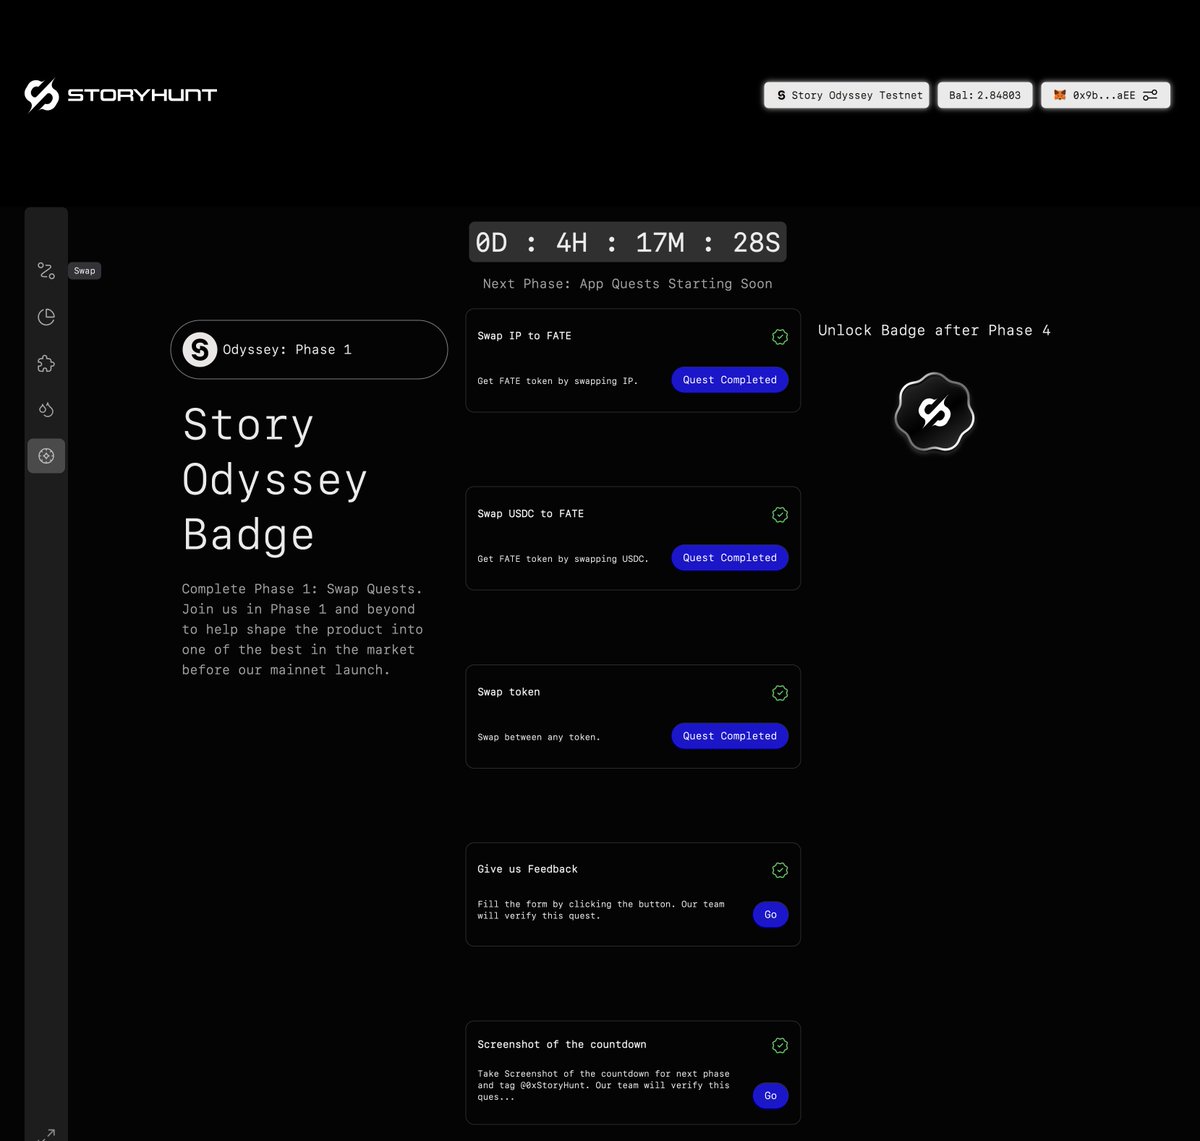Click the 'Swap IP to FATE' quest title
The width and height of the screenshot is (1200, 1141).
click(524, 336)
